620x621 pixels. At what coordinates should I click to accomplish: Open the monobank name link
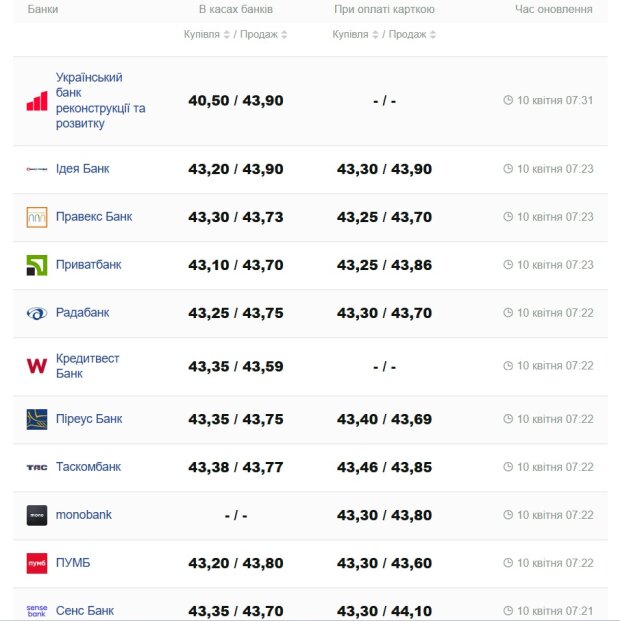point(84,515)
